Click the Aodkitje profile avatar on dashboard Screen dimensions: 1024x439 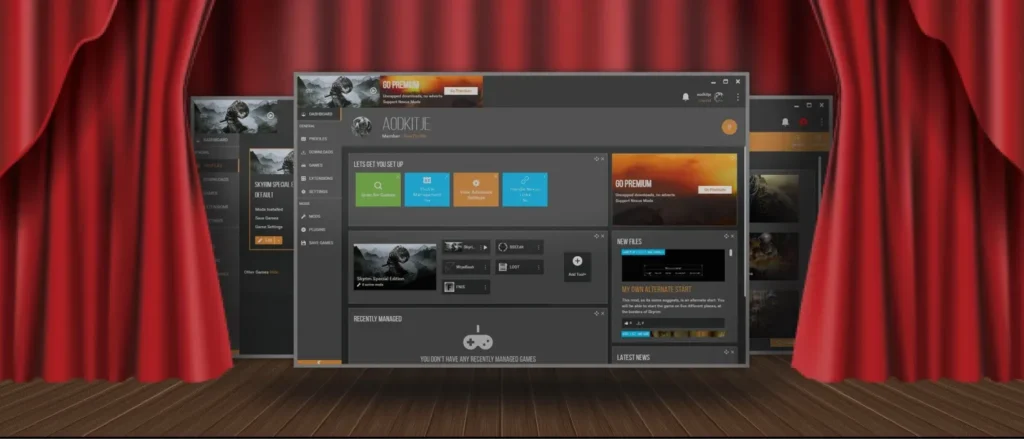[362, 127]
